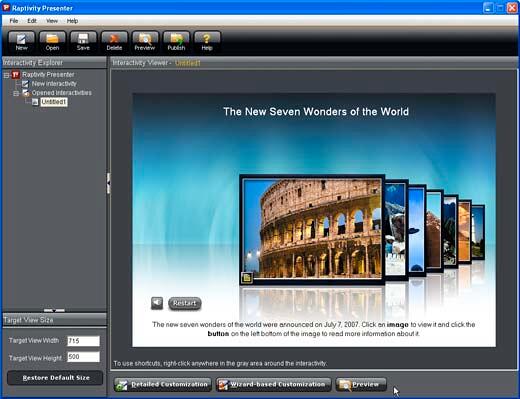Click the Publish toolbar icon
Image resolution: width=520 pixels, height=399 pixels.
tap(176, 42)
